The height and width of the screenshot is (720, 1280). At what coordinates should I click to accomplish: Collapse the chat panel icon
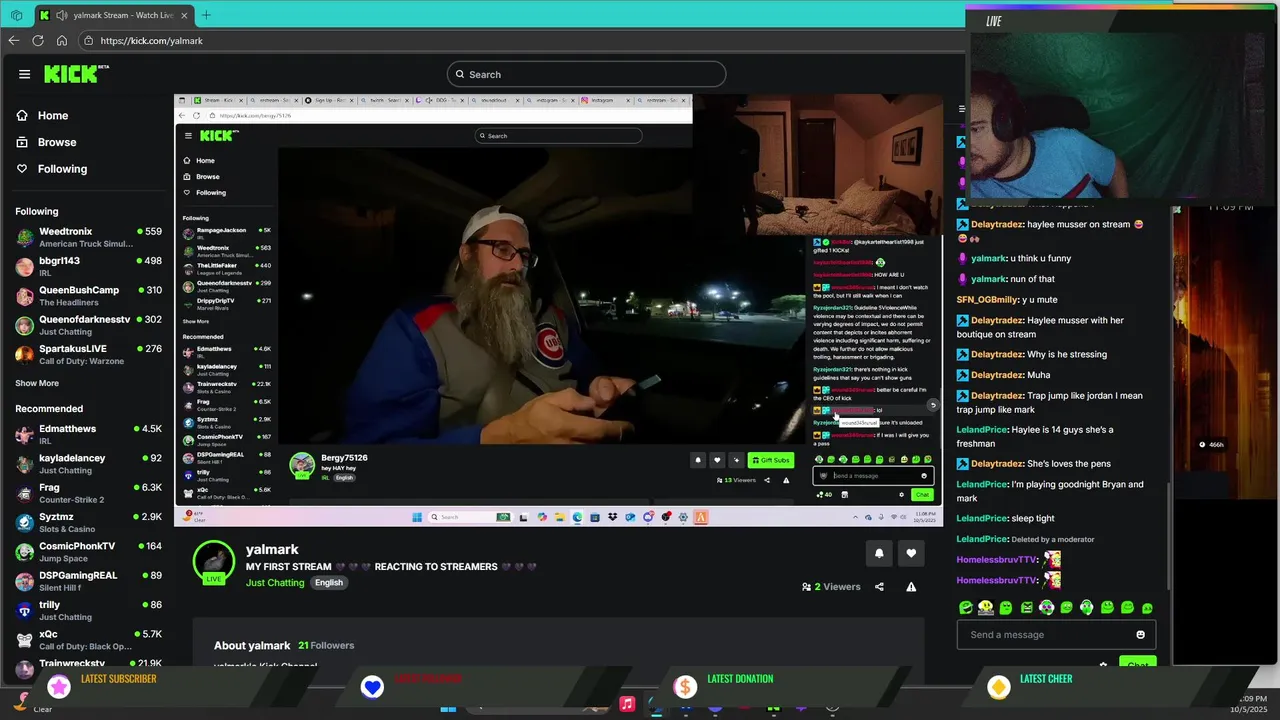(962, 109)
